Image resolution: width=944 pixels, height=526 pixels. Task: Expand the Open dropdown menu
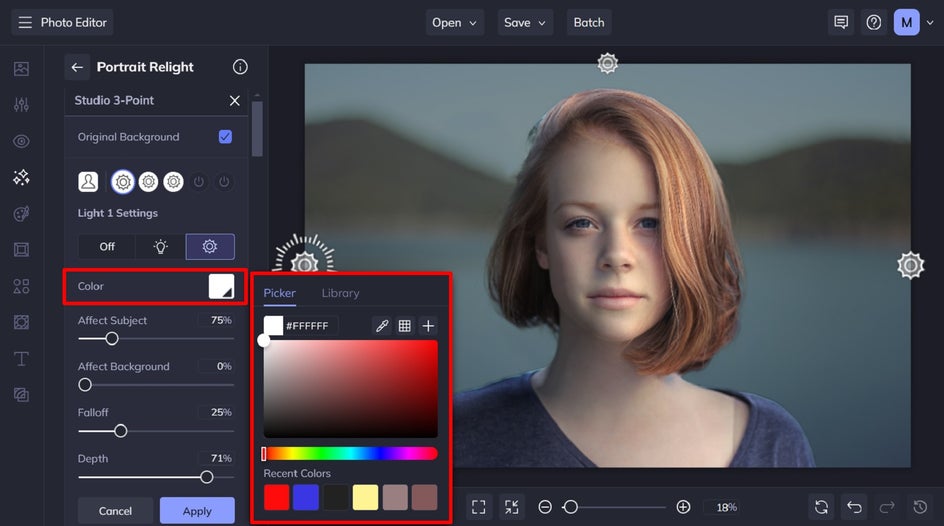456,22
